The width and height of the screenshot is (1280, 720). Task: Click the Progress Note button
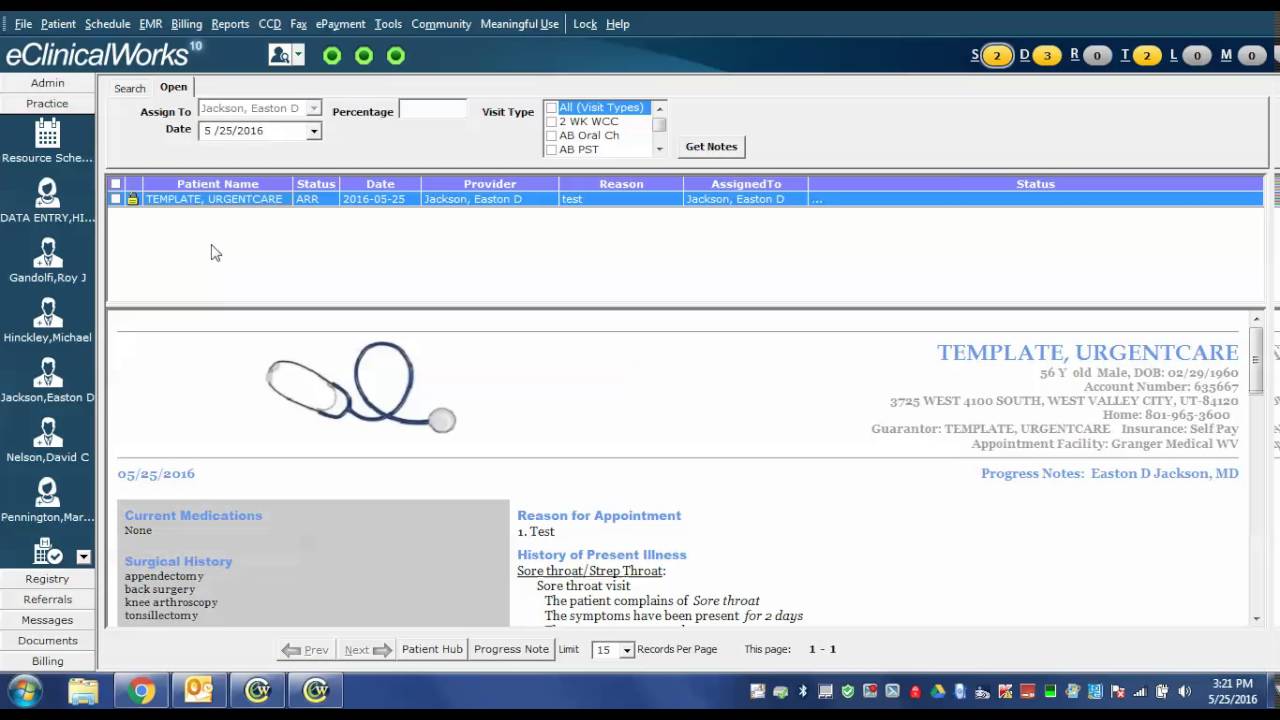point(511,650)
